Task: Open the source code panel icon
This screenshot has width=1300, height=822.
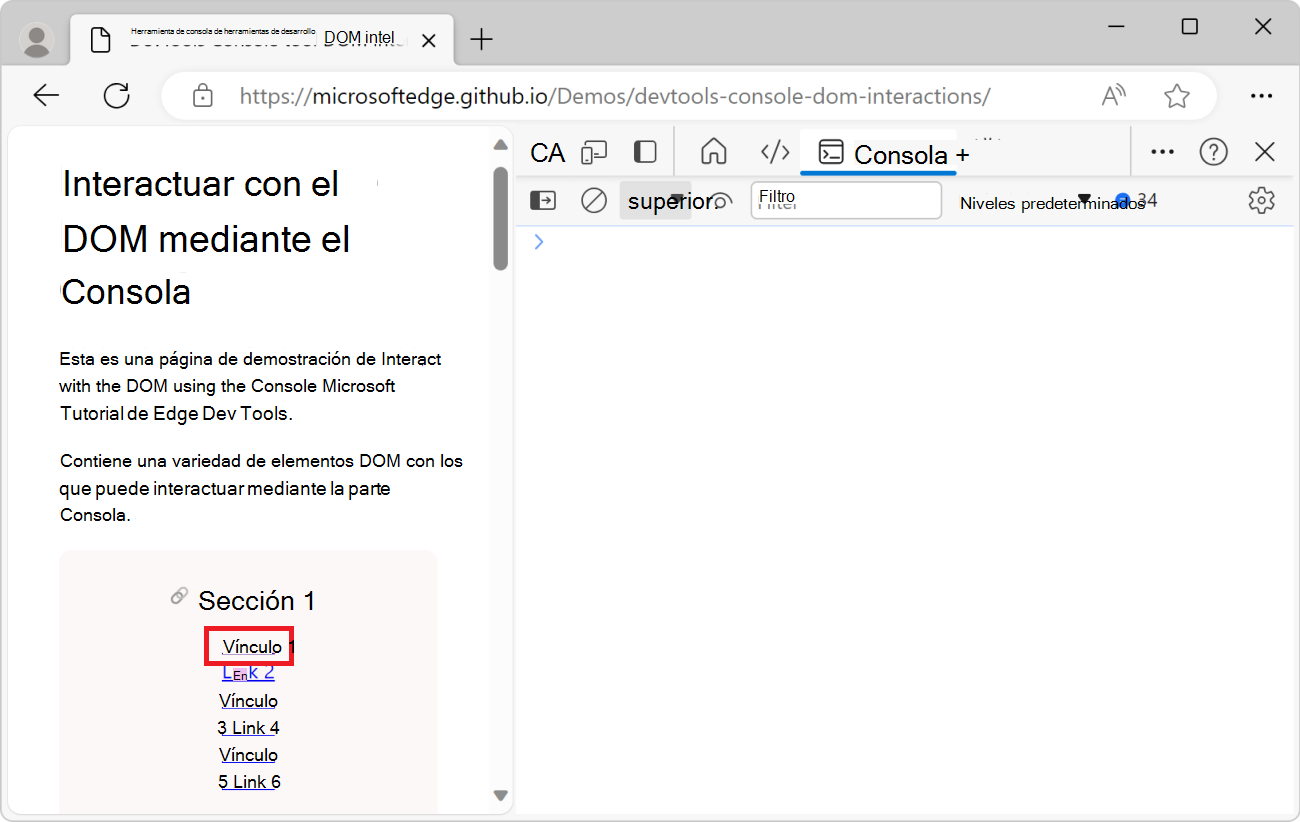Action: (775, 152)
